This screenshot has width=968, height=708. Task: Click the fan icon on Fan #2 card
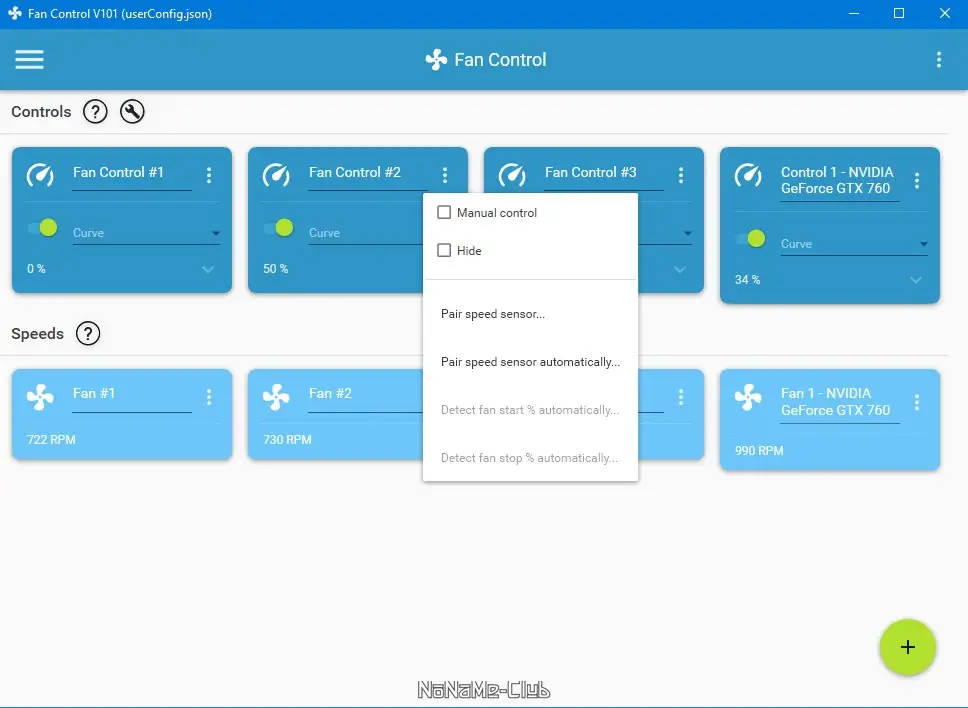pyautogui.click(x=276, y=397)
